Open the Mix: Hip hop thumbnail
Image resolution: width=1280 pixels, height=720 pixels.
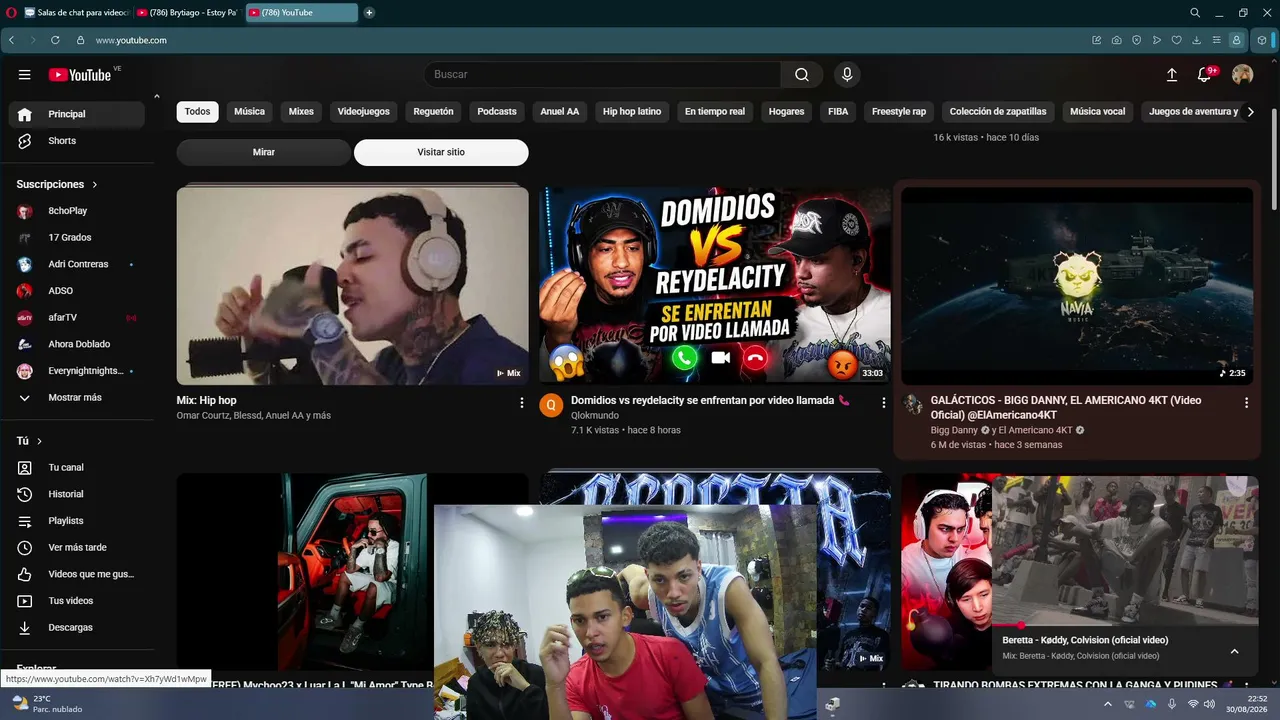click(x=353, y=285)
